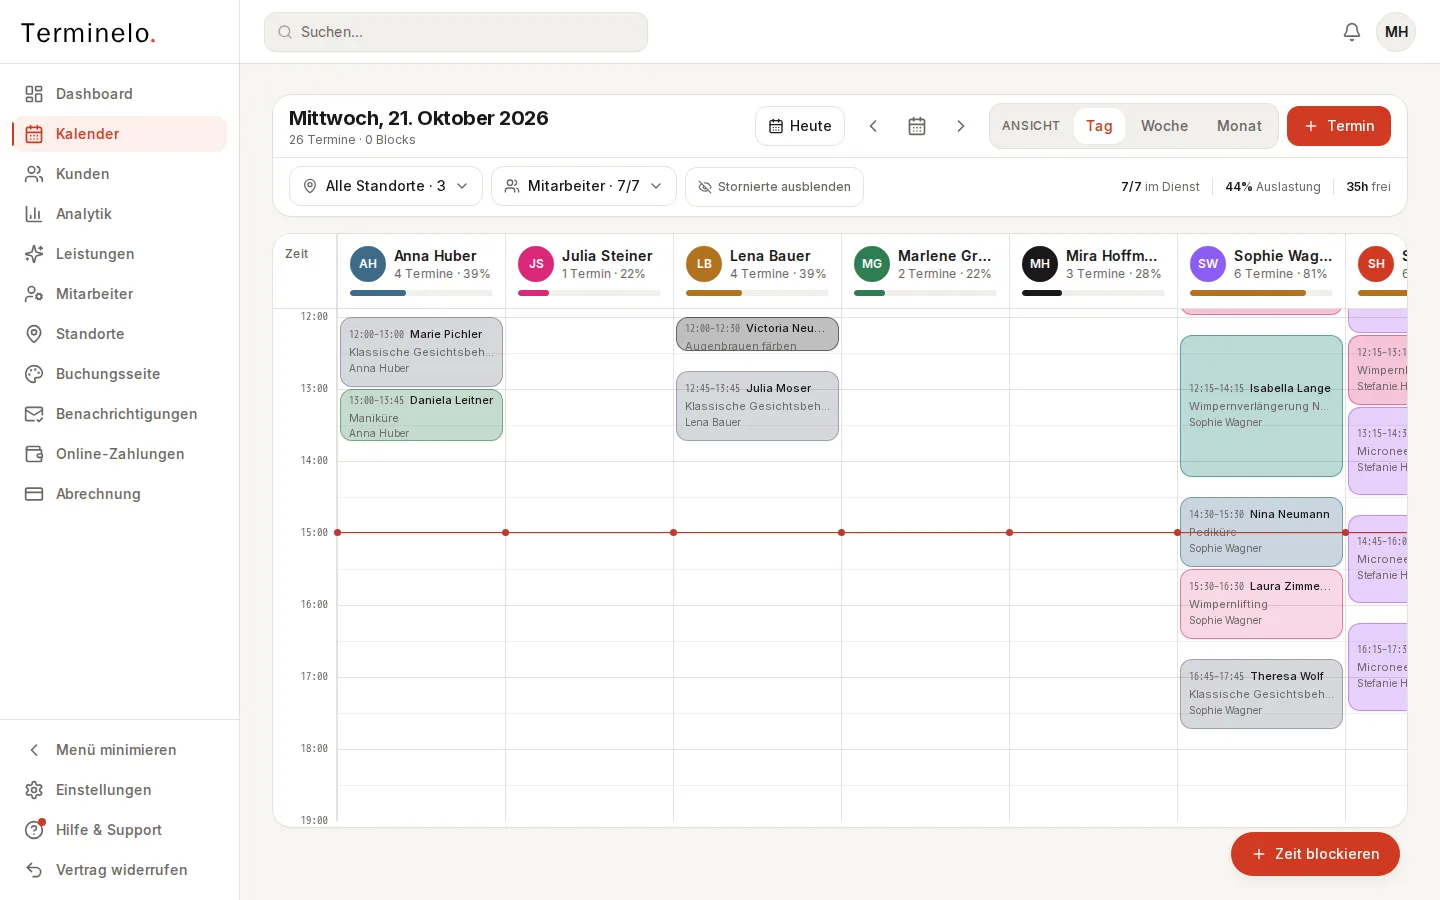Open MH user profile avatar
This screenshot has height=900, width=1440.
click(1396, 32)
